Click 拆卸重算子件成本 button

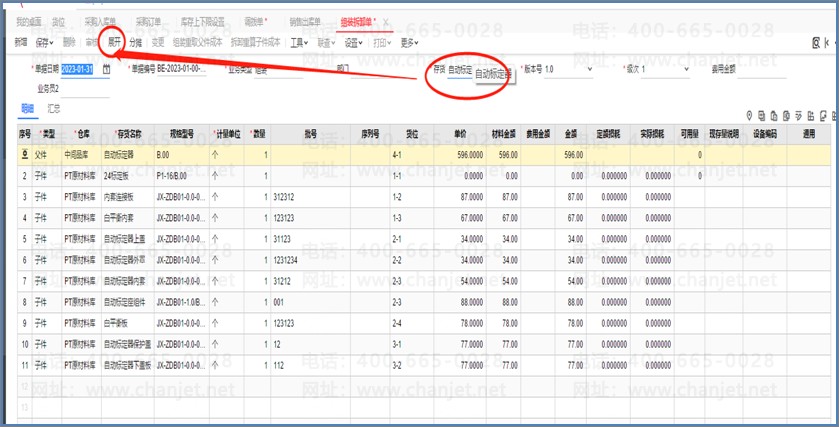coord(255,42)
